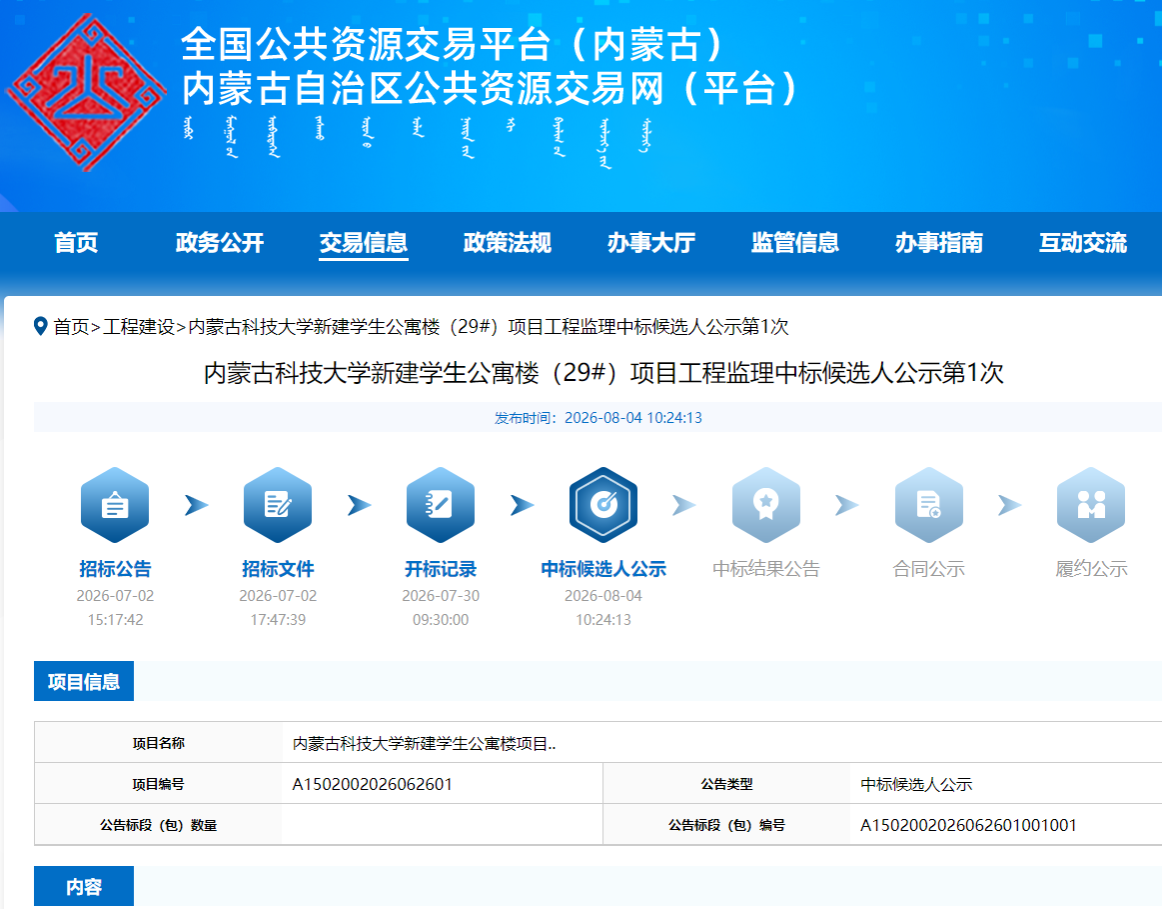Click the 招标公告 date 2026-07-02 15:17:42
1162x909 pixels.
point(115,607)
